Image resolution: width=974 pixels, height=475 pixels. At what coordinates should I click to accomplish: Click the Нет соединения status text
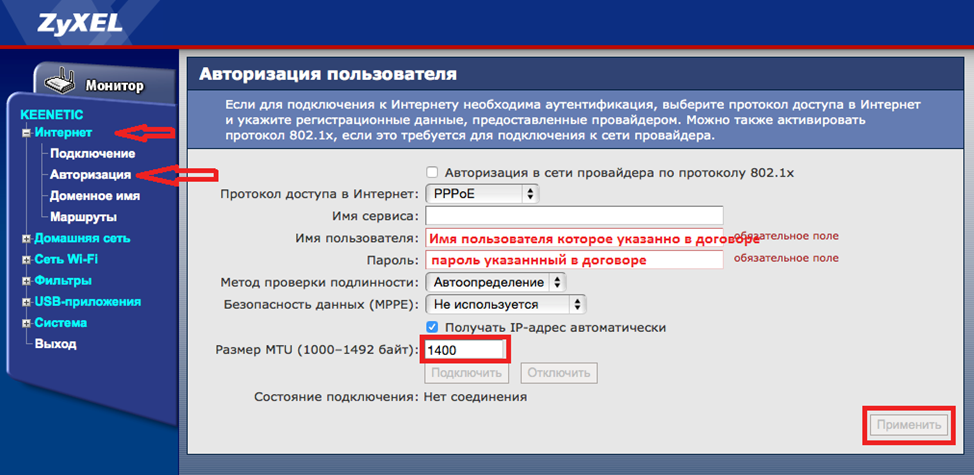coord(475,397)
